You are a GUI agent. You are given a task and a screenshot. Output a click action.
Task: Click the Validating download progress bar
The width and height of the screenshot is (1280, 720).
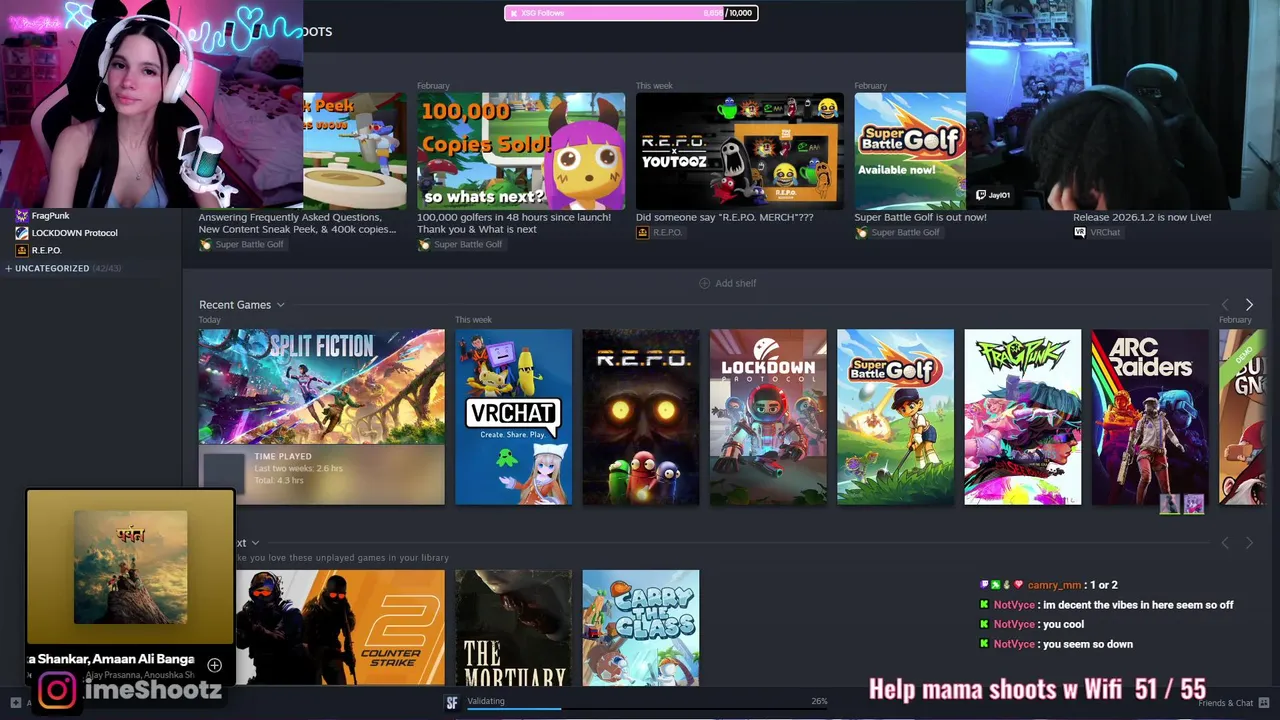(648, 707)
